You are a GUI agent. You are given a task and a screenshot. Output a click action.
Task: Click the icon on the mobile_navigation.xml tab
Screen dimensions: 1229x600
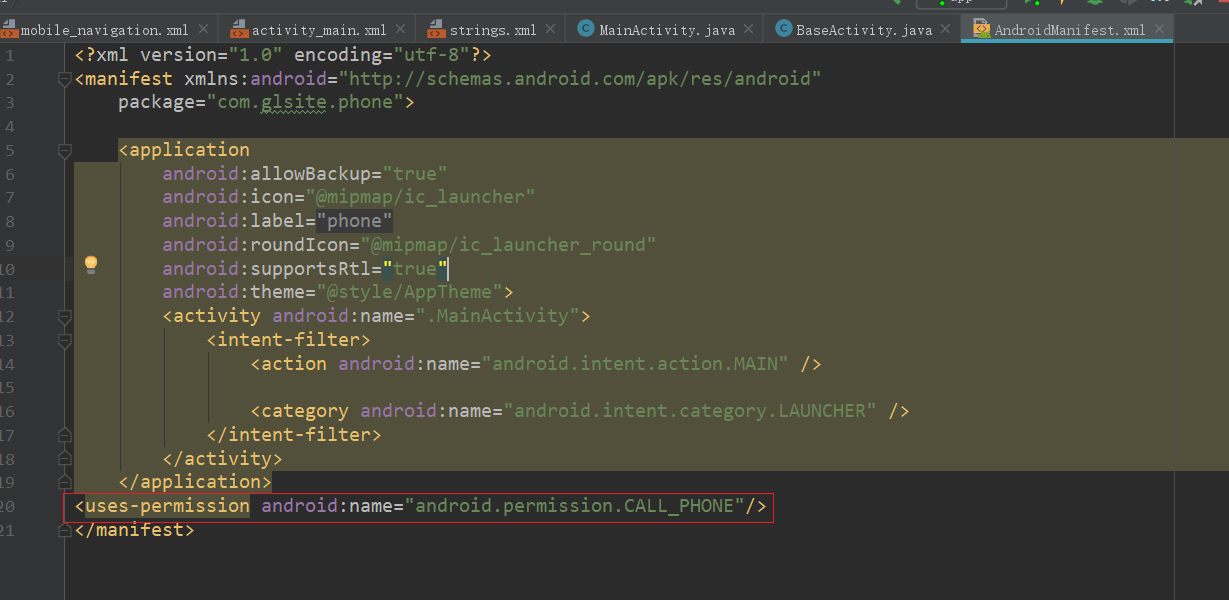coord(9,29)
